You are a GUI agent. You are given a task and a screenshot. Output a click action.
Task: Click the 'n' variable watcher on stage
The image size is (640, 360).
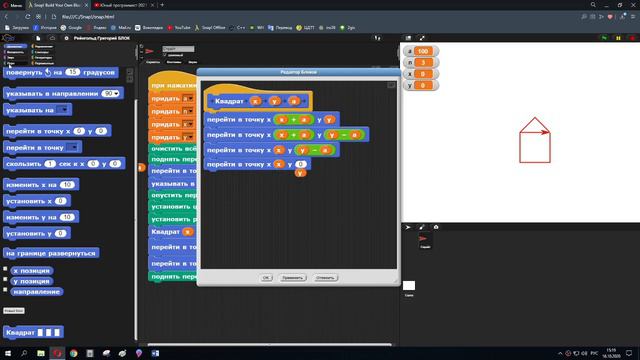pos(421,62)
